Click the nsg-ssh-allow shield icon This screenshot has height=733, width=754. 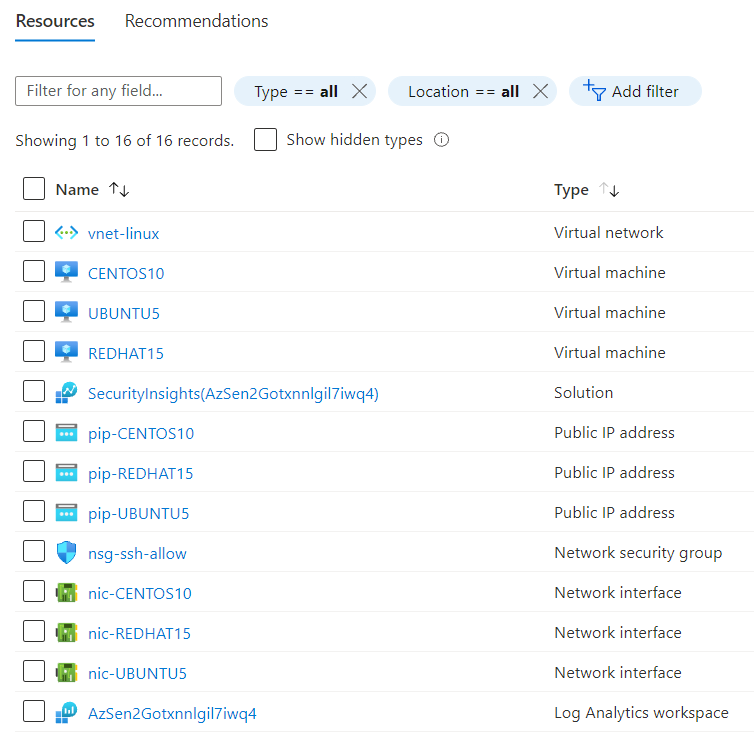click(x=66, y=552)
